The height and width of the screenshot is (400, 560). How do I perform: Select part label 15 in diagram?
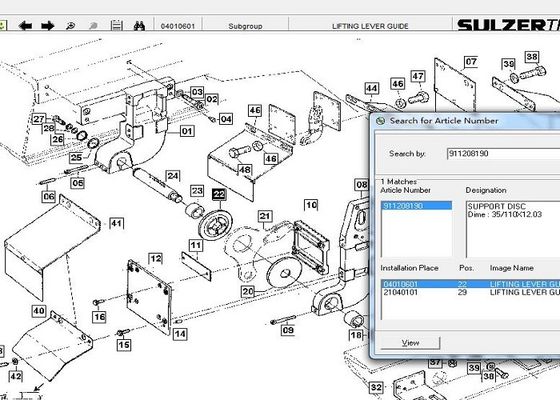[124, 345]
